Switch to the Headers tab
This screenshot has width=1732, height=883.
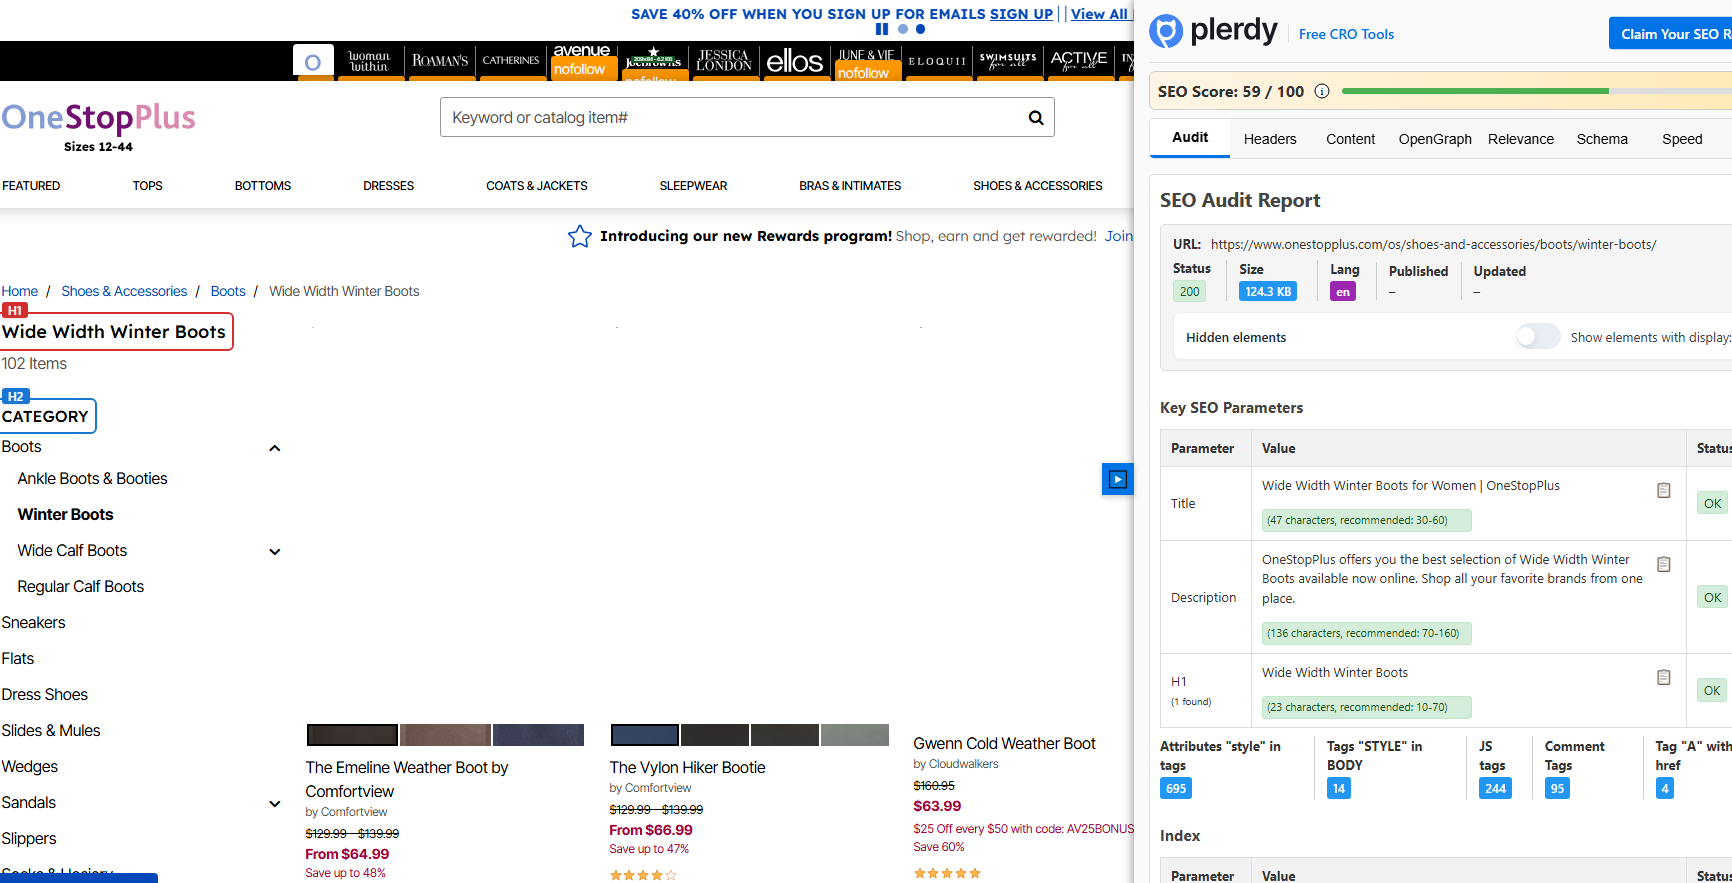tap(1270, 139)
